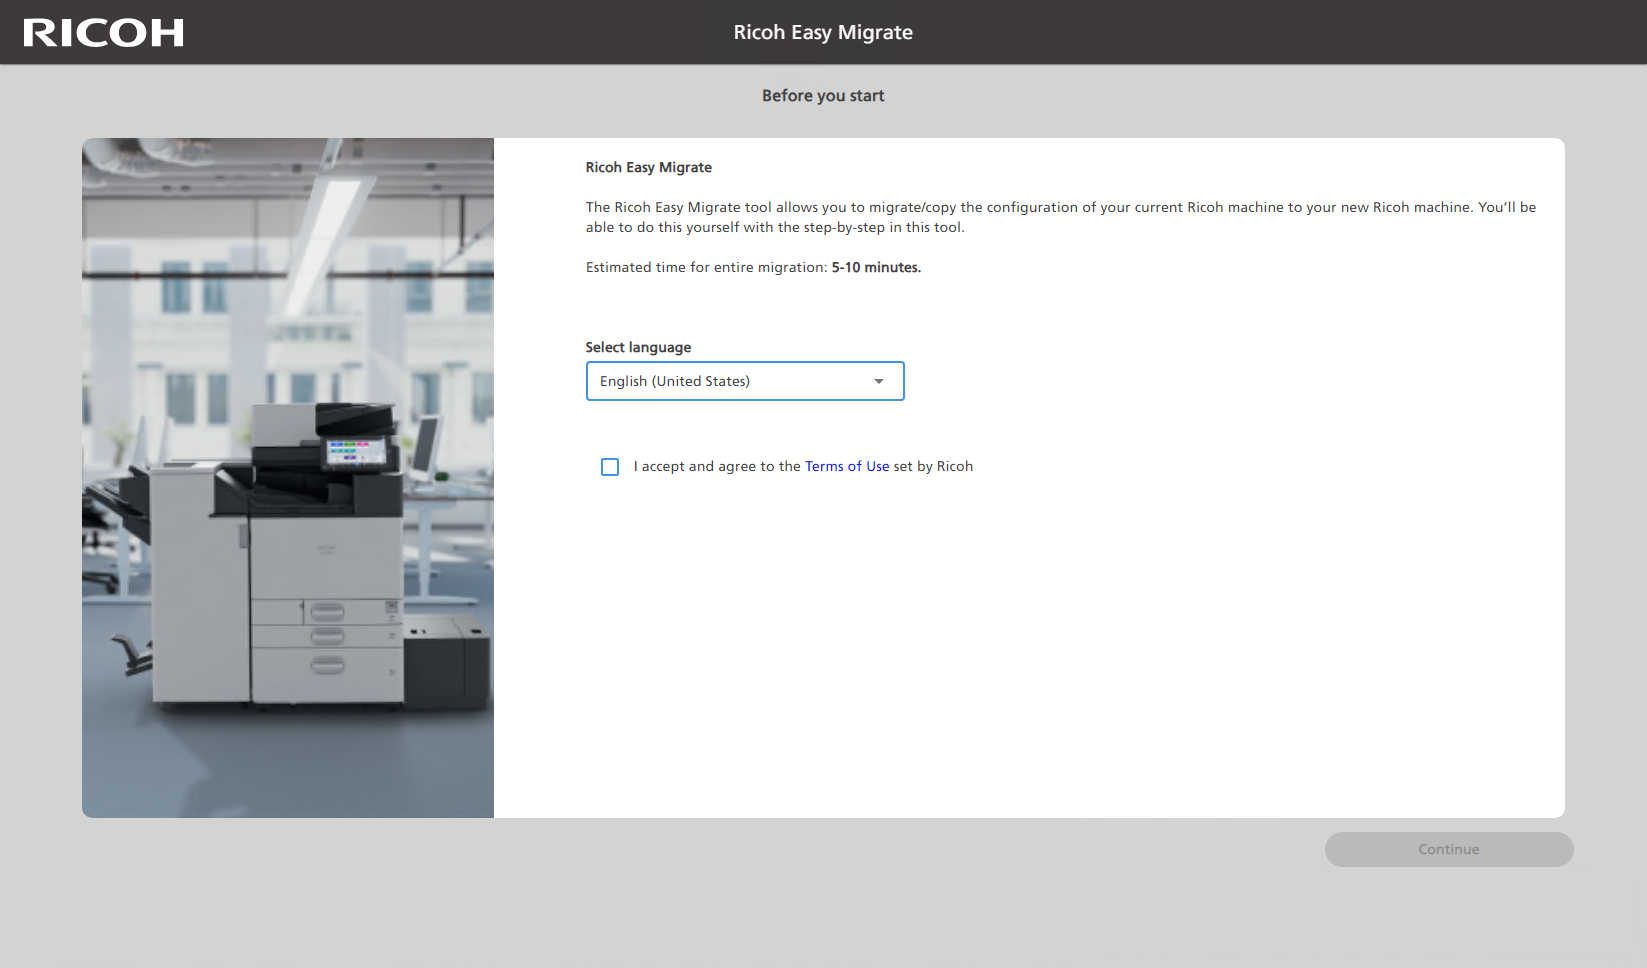The height and width of the screenshot is (968, 1647).
Task: Click the 'I accept and agree' label text
Action: point(716,466)
